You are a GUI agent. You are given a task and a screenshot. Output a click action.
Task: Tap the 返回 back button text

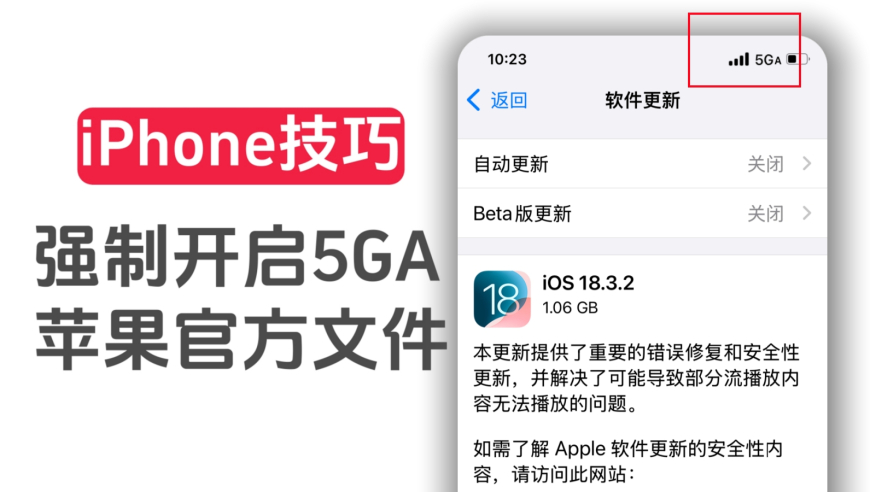click(x=508, y=100)
